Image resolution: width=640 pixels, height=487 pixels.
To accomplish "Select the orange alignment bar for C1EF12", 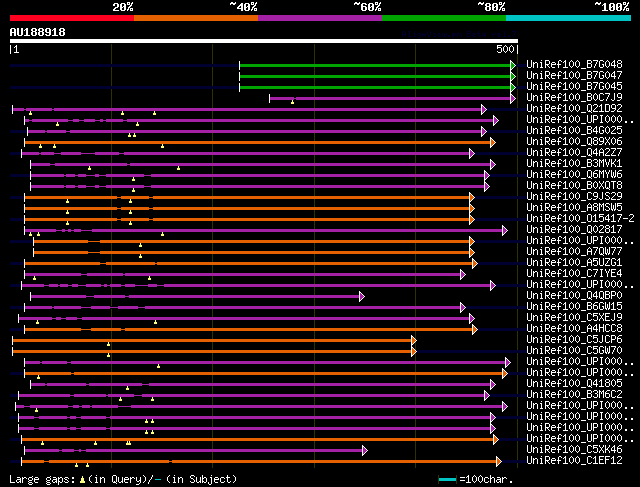I will [258, 462].
